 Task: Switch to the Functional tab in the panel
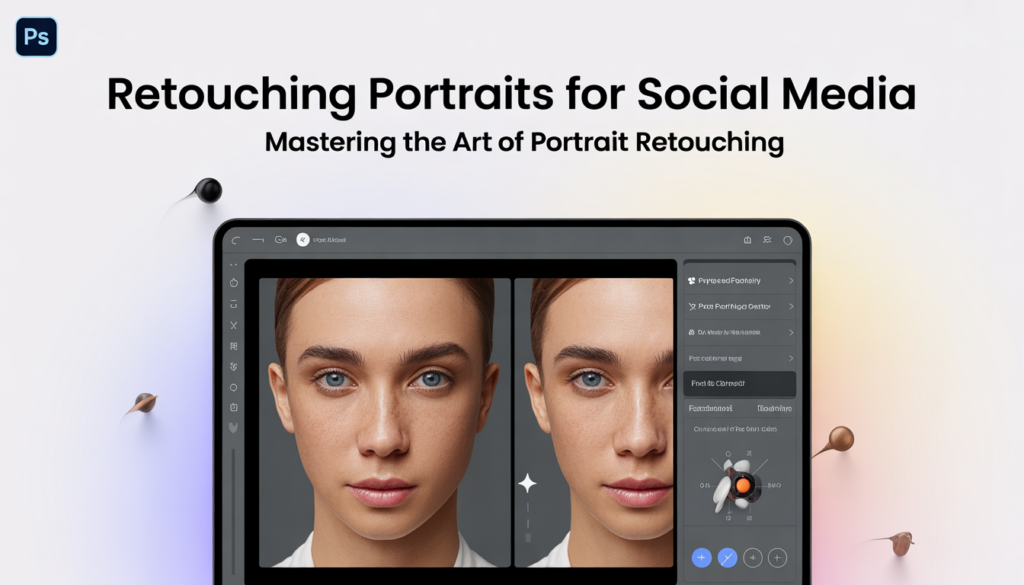712,408
